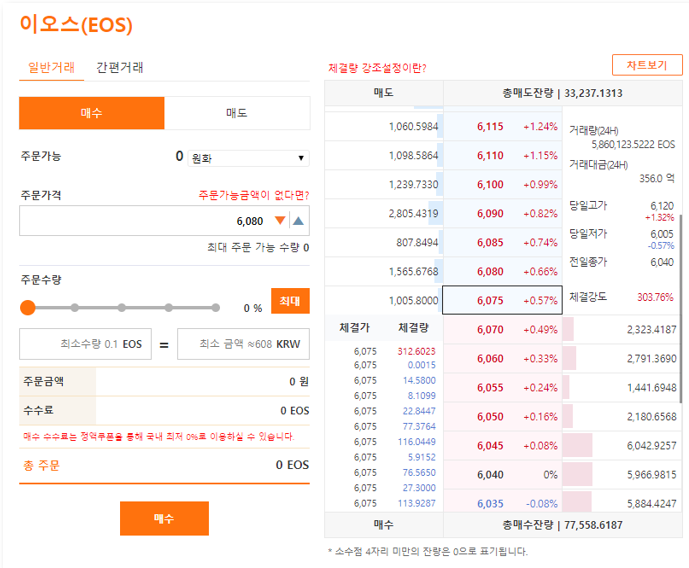Click the 최소수량 0.1 EOS quantity field

pos(85,344)
